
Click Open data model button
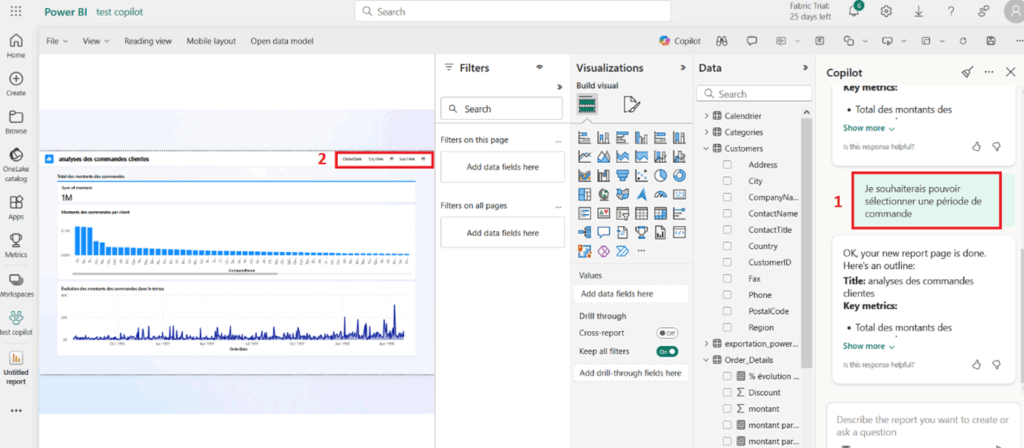click(x=281, y=41)
